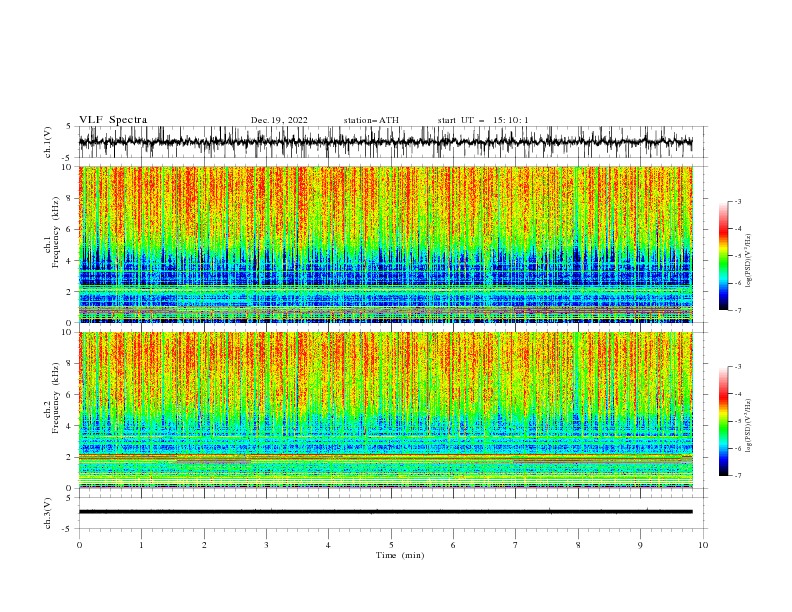Select the date text "Dec. 19, 2022"
This screenshot has width=792, height=612.
click(x=279, y=120)
